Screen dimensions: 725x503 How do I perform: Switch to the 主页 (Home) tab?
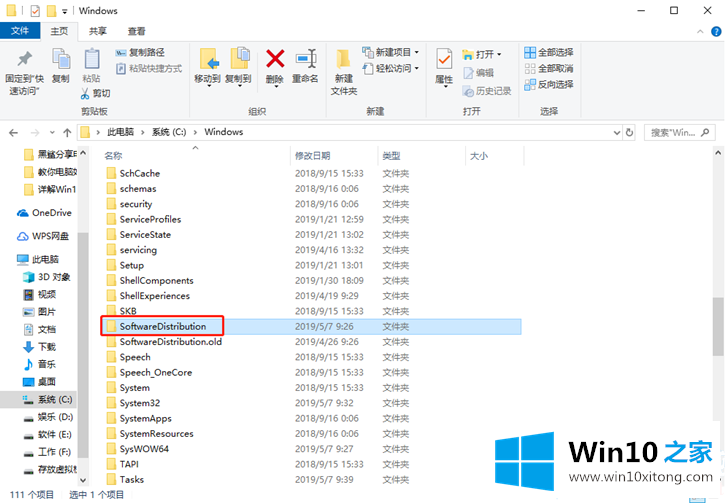click(x=59, y=31)
